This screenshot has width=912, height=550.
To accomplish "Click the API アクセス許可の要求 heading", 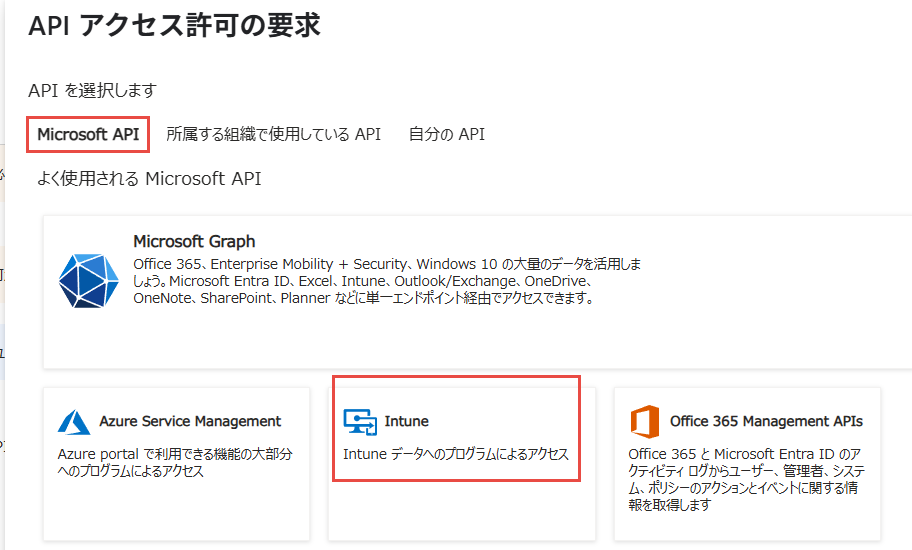I will pos(174,27).
